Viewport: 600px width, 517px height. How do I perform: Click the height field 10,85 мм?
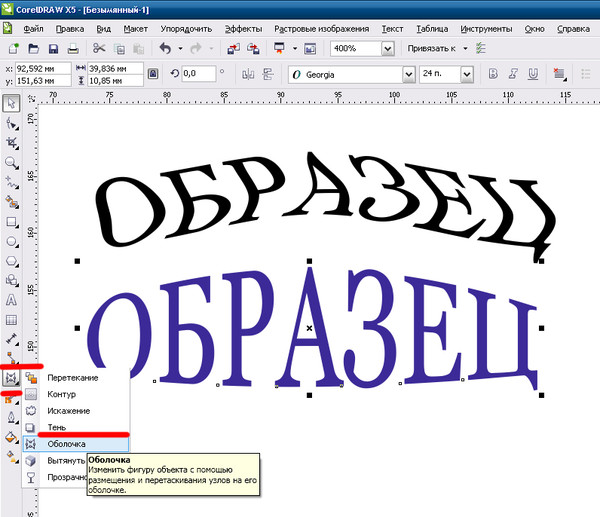pyautogui.click(x=115, y=81)
